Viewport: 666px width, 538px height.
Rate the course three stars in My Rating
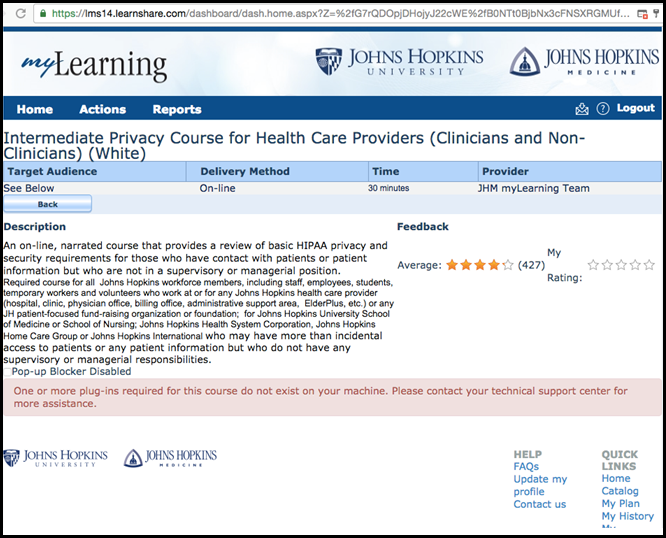(x=621, y=265)
